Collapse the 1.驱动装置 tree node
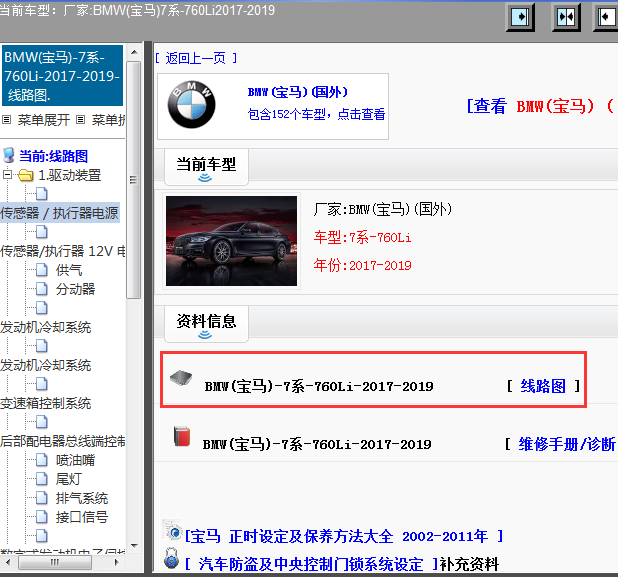The width and height of the screenshot is (618, 577). tap(7, 175)
